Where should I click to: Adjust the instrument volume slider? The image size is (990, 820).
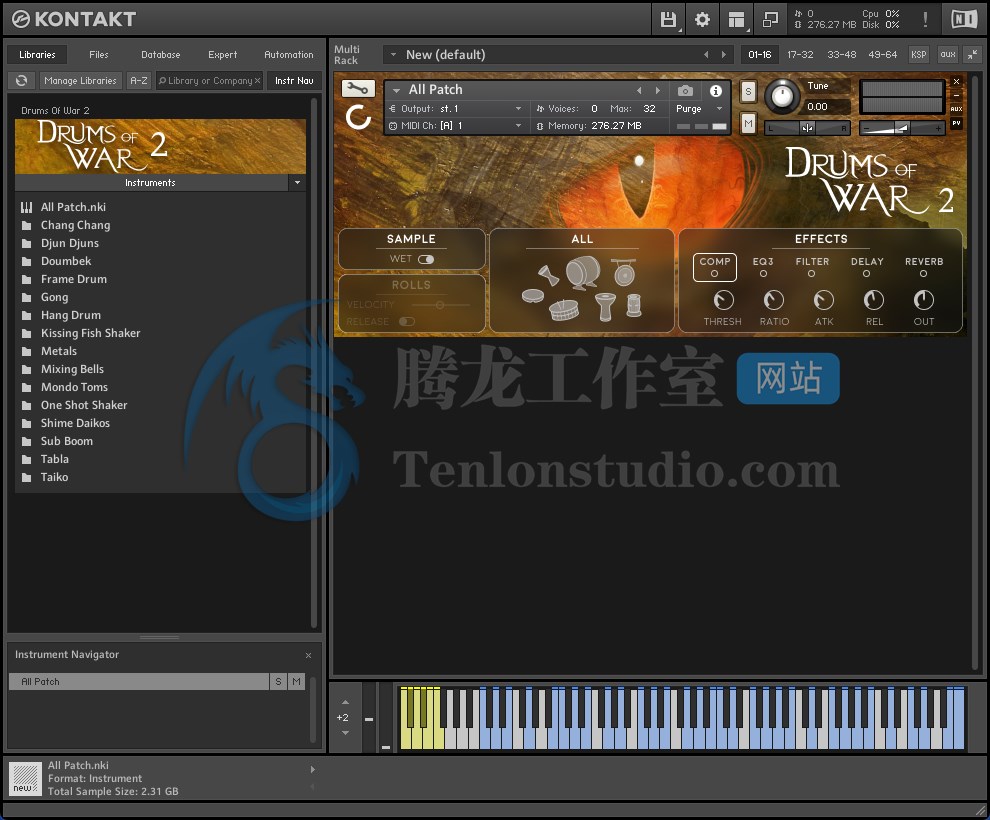[902, 128]
